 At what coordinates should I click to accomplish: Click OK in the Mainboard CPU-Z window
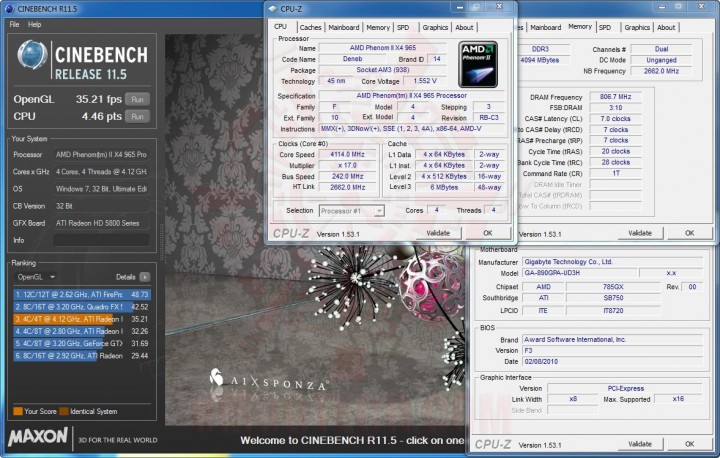point(690,444)
